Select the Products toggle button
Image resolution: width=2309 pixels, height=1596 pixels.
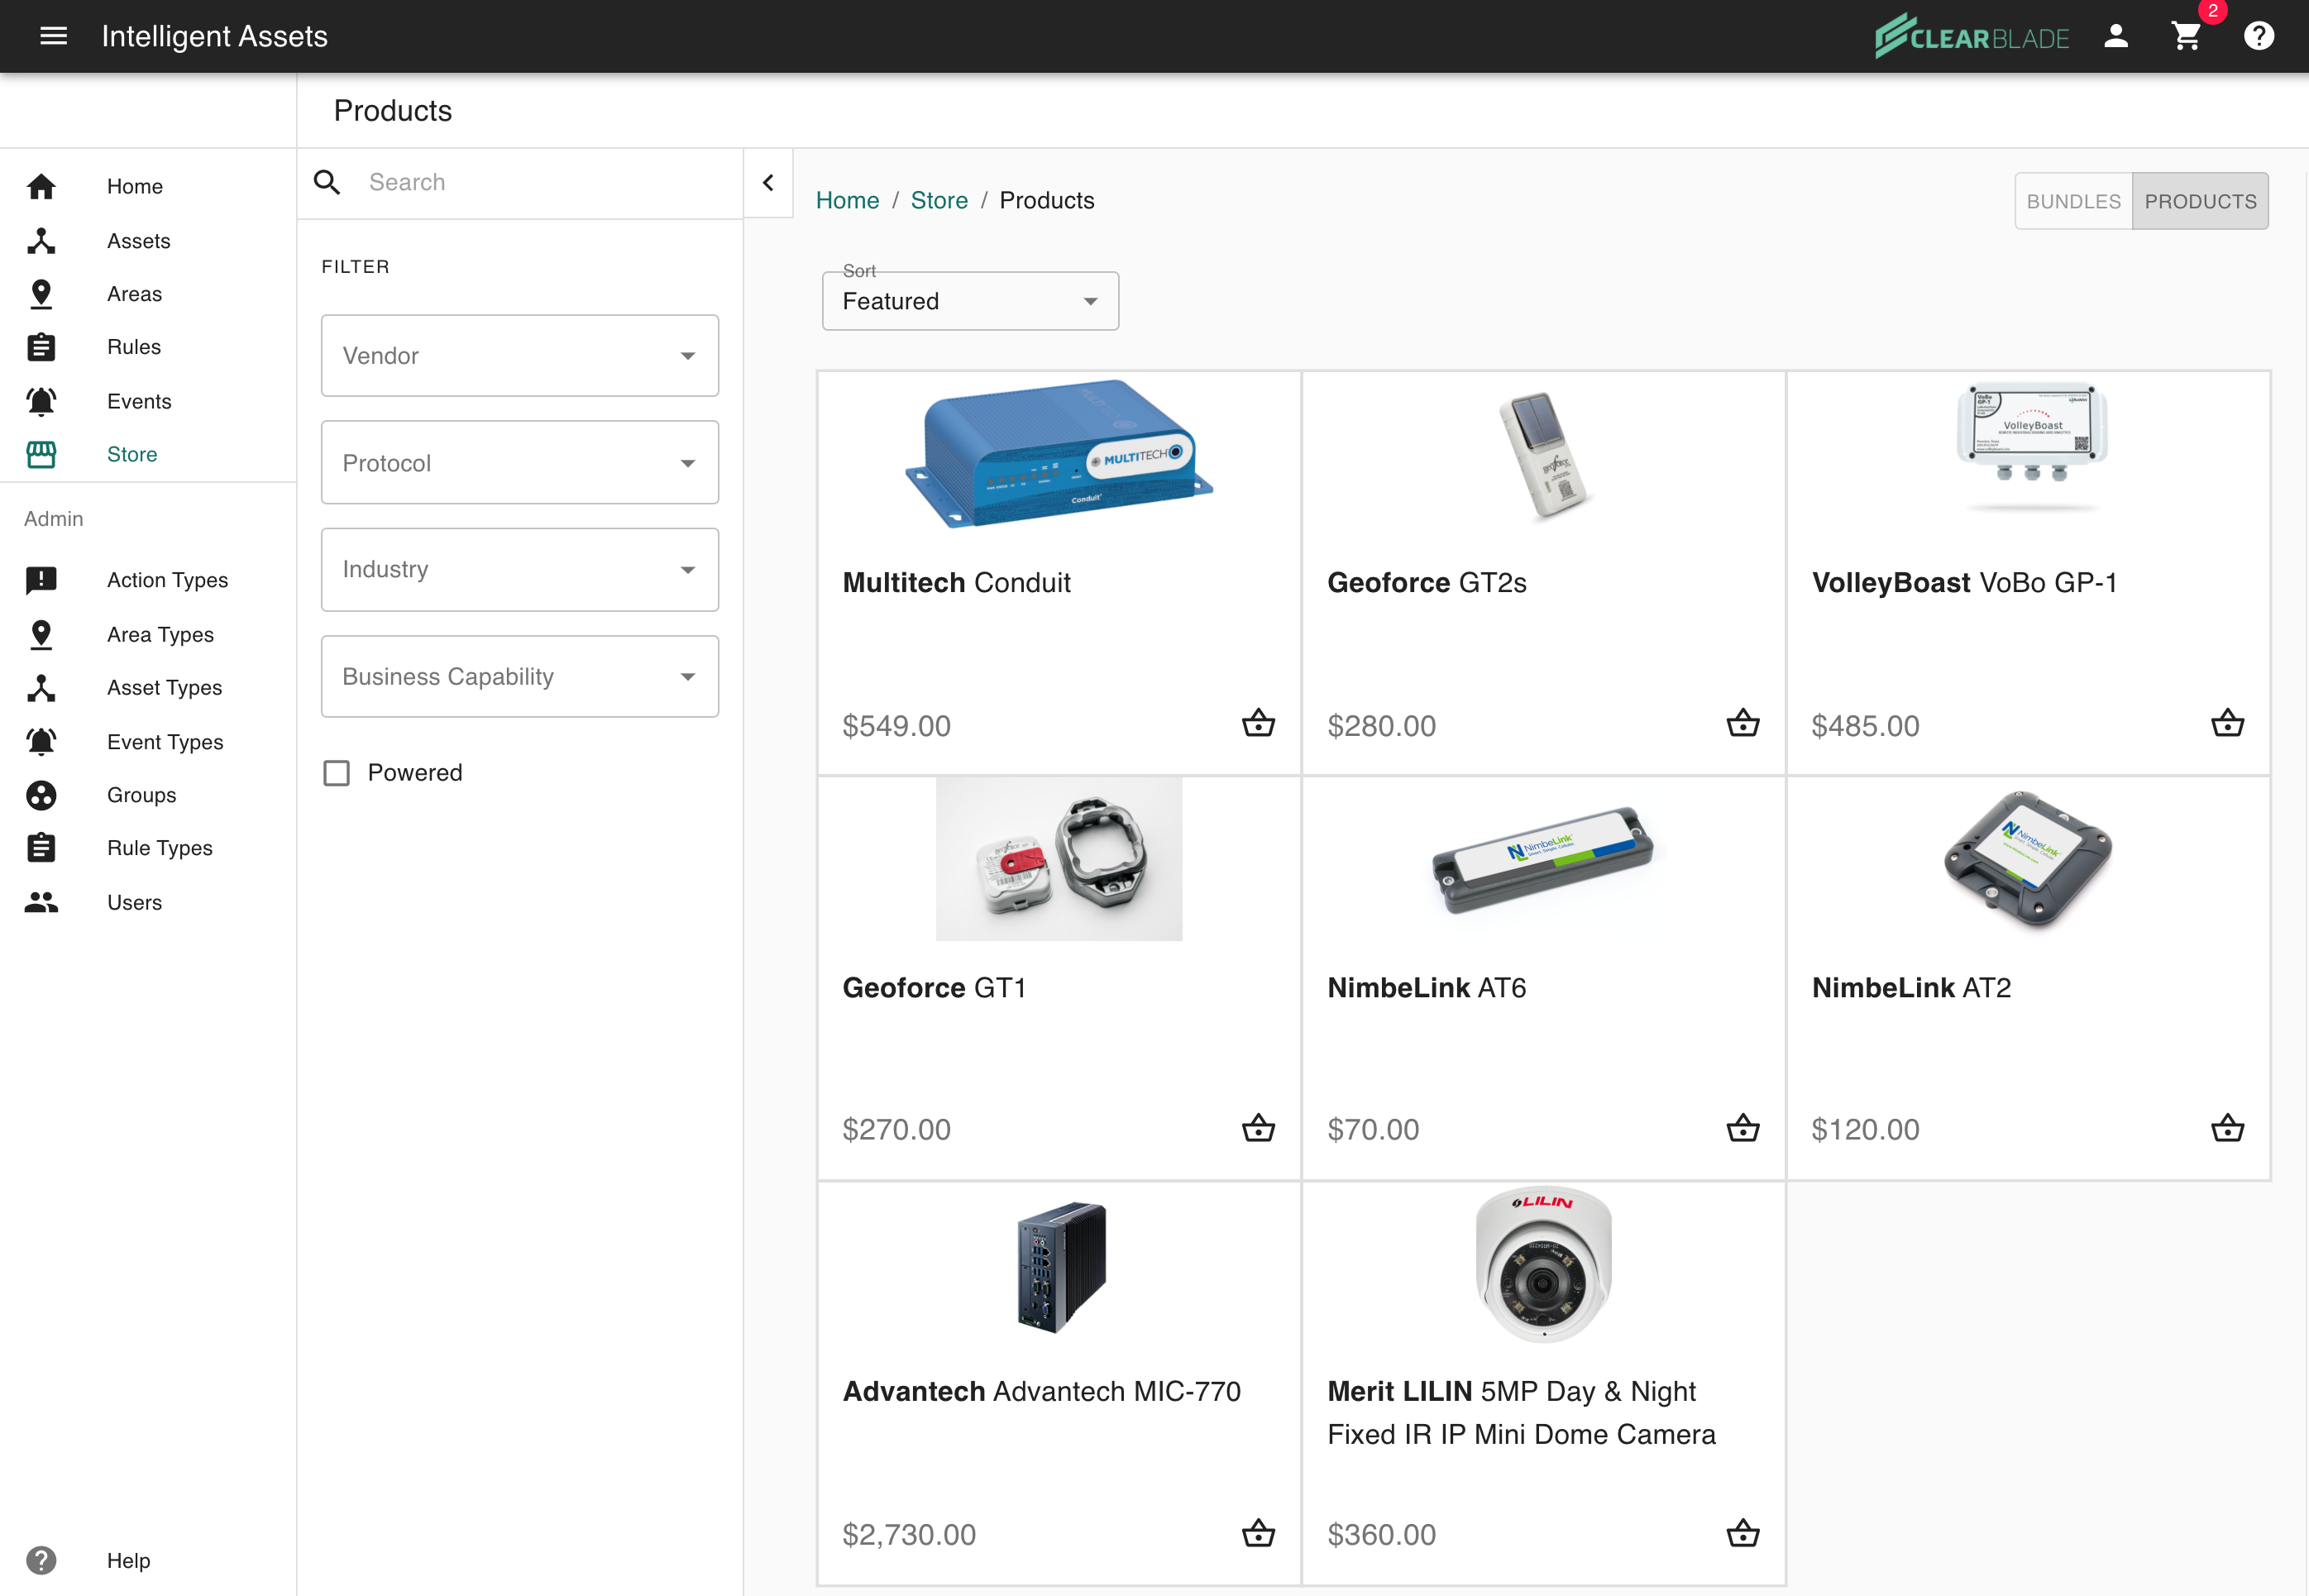click(2200, 201)
